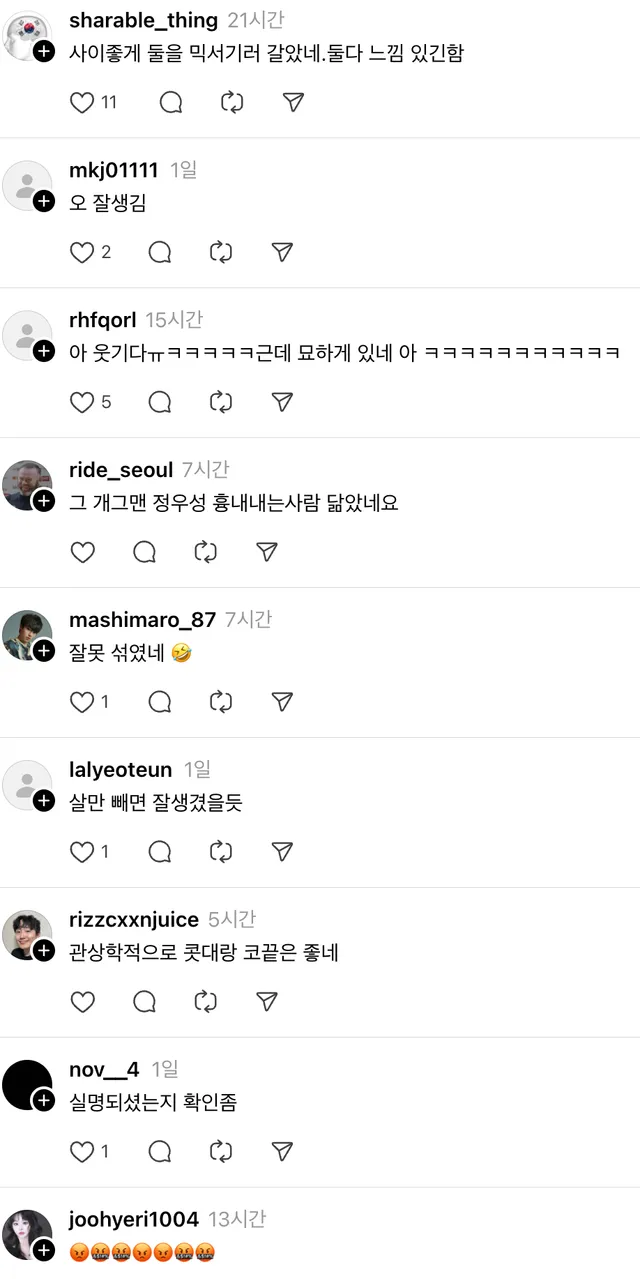Tap heart on rizzcxxnjuice's comment

pyautogui.click(x=82, y=1002)
